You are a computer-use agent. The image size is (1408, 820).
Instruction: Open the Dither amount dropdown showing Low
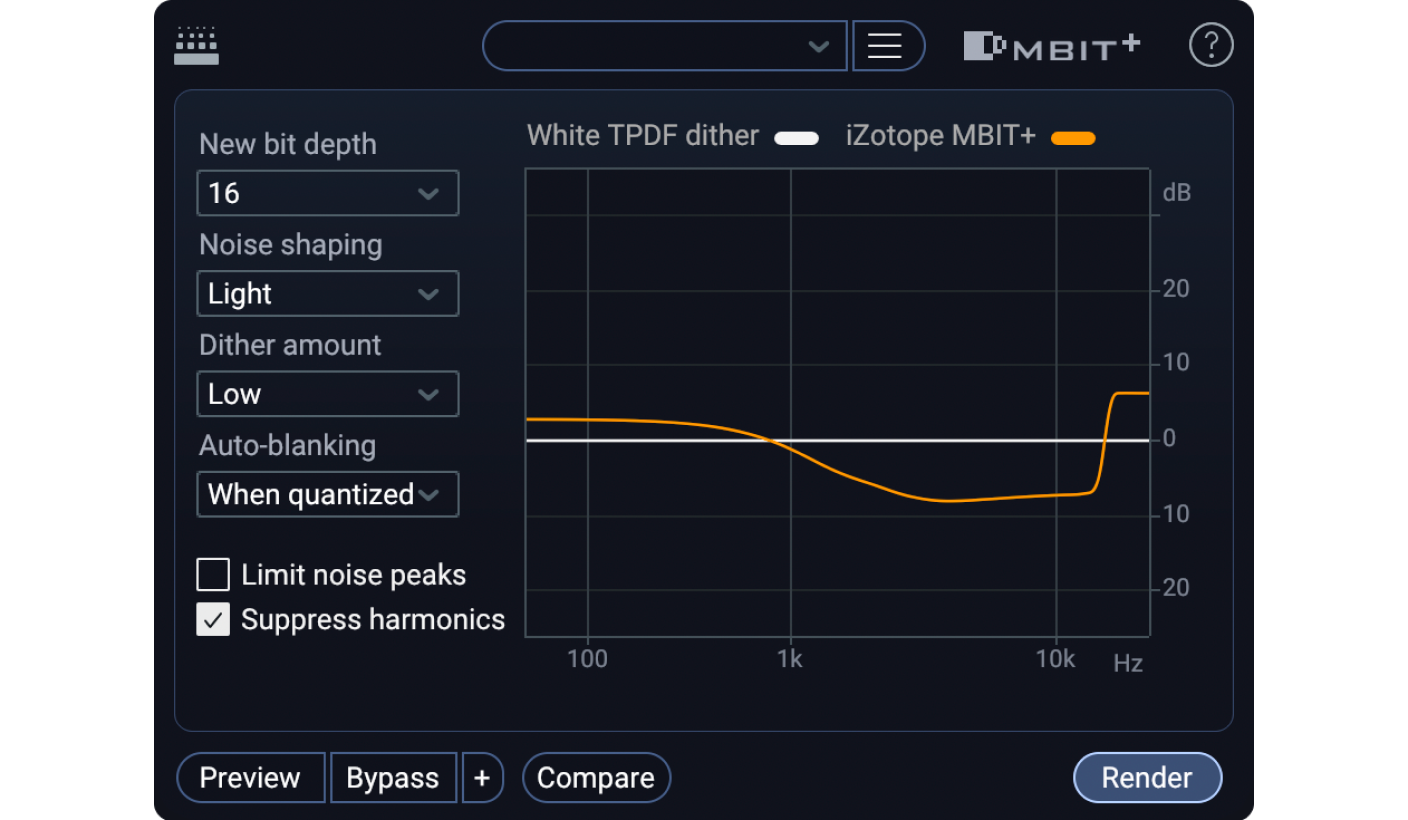pyautogui.click(x=327, y=393)
